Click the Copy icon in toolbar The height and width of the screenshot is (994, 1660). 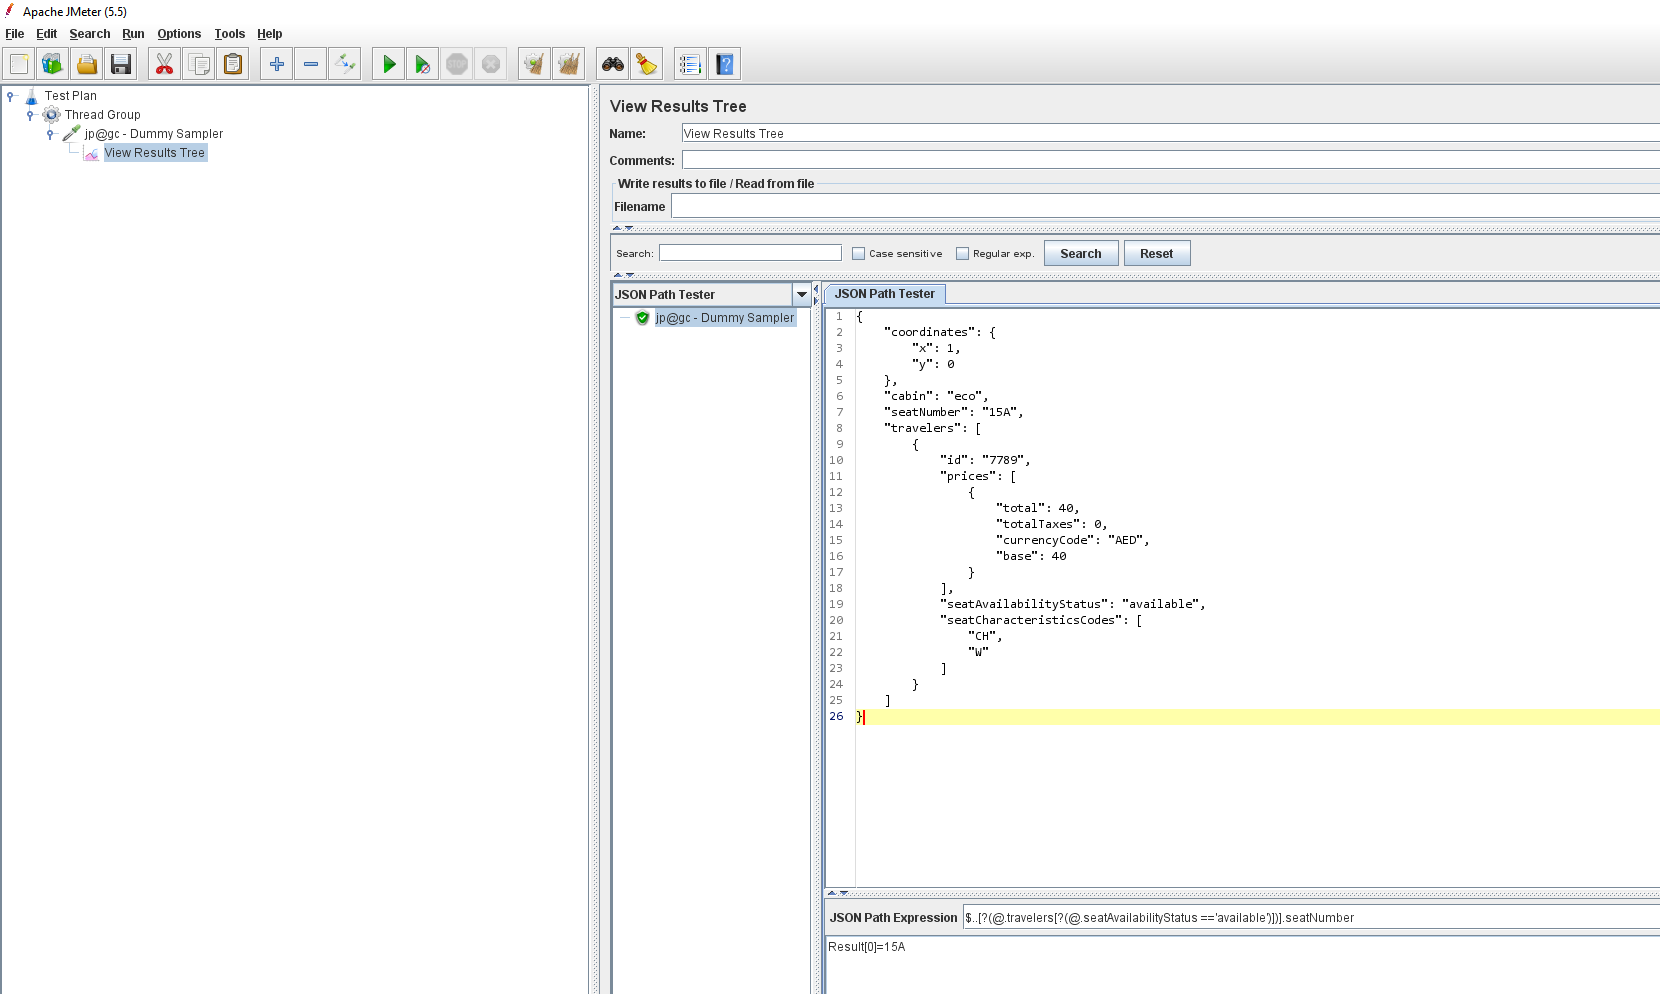(199, 64)
